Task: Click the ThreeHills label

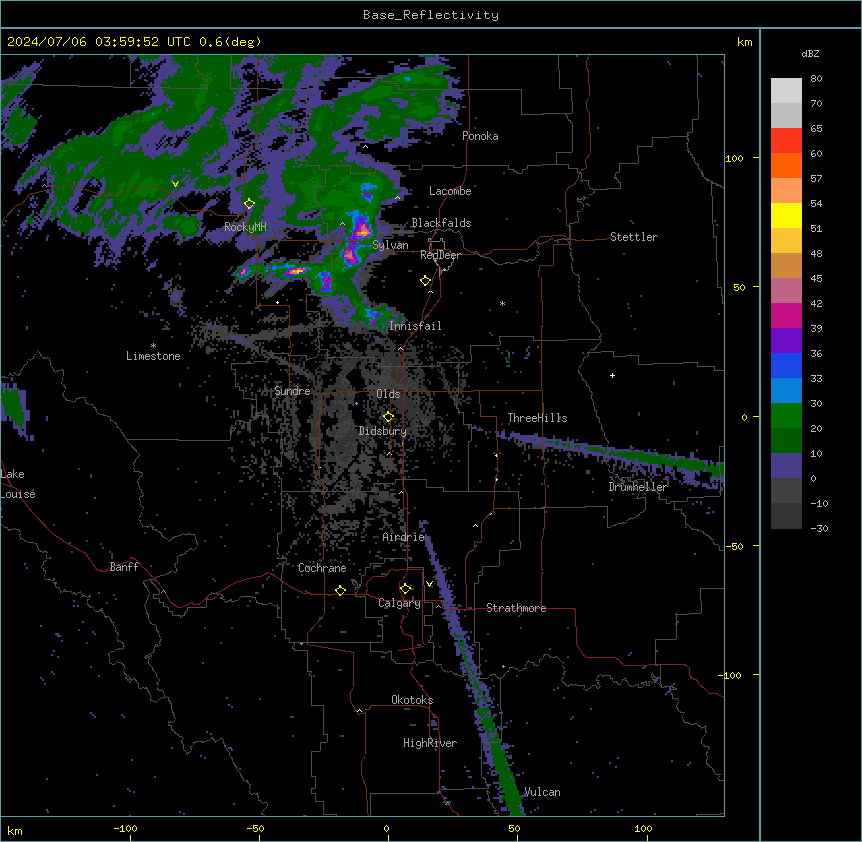Action: pyautogui.click(x=537, y=418)
